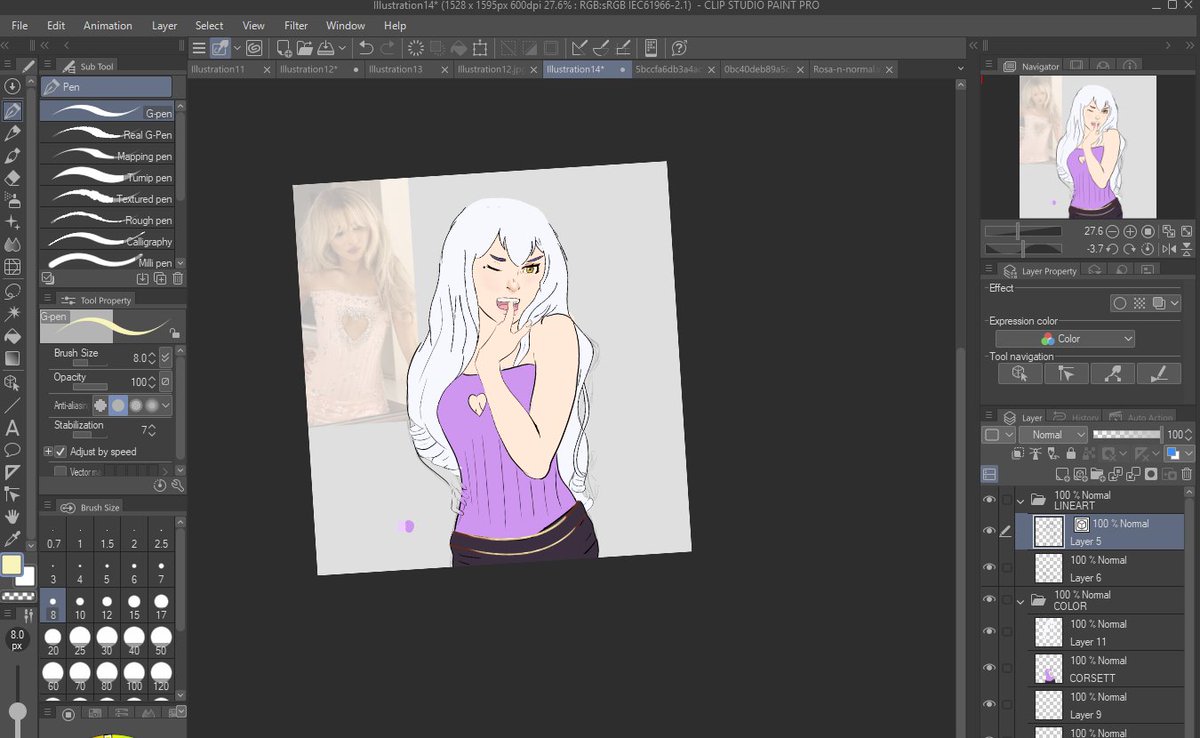1200x738 pixels.
Task: Rotate canvas left in Navigator
Action: pos(1113,249)
